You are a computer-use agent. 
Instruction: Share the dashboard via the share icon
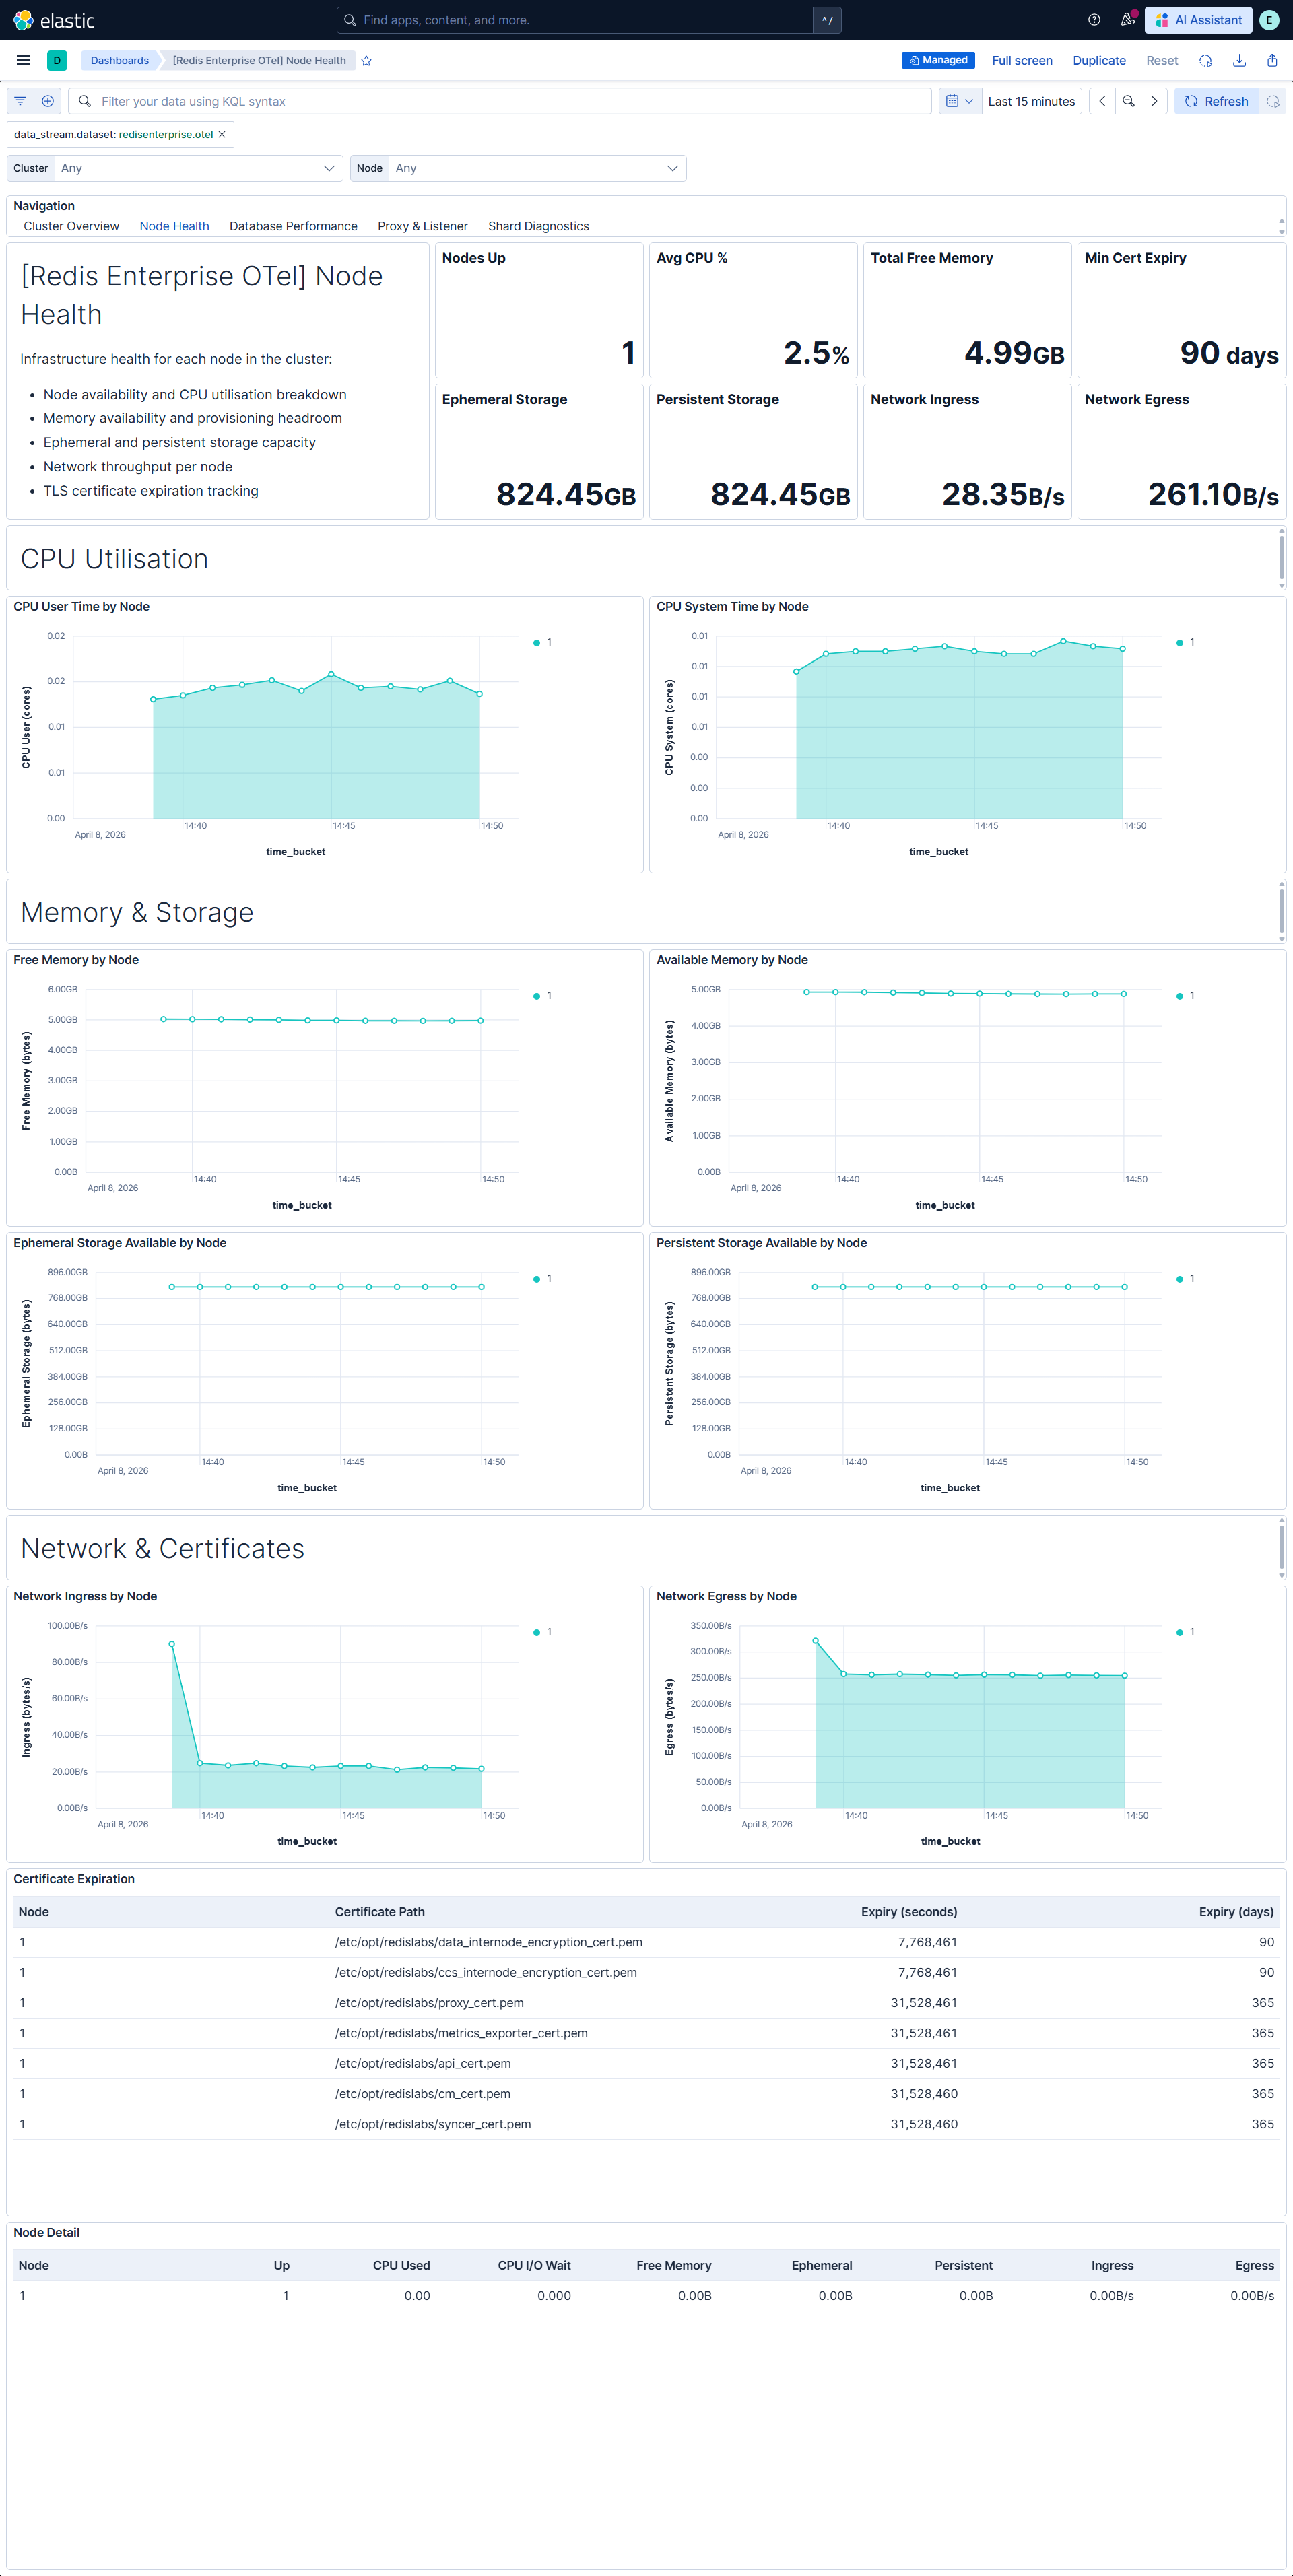(1271, 60)
